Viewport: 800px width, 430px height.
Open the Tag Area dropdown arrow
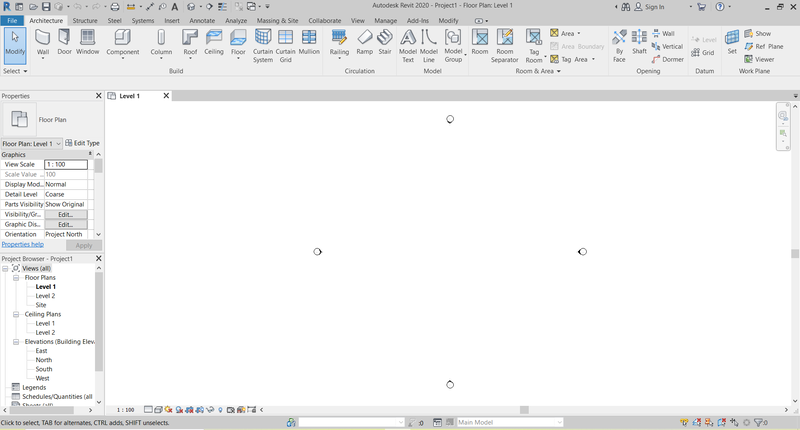593,59
